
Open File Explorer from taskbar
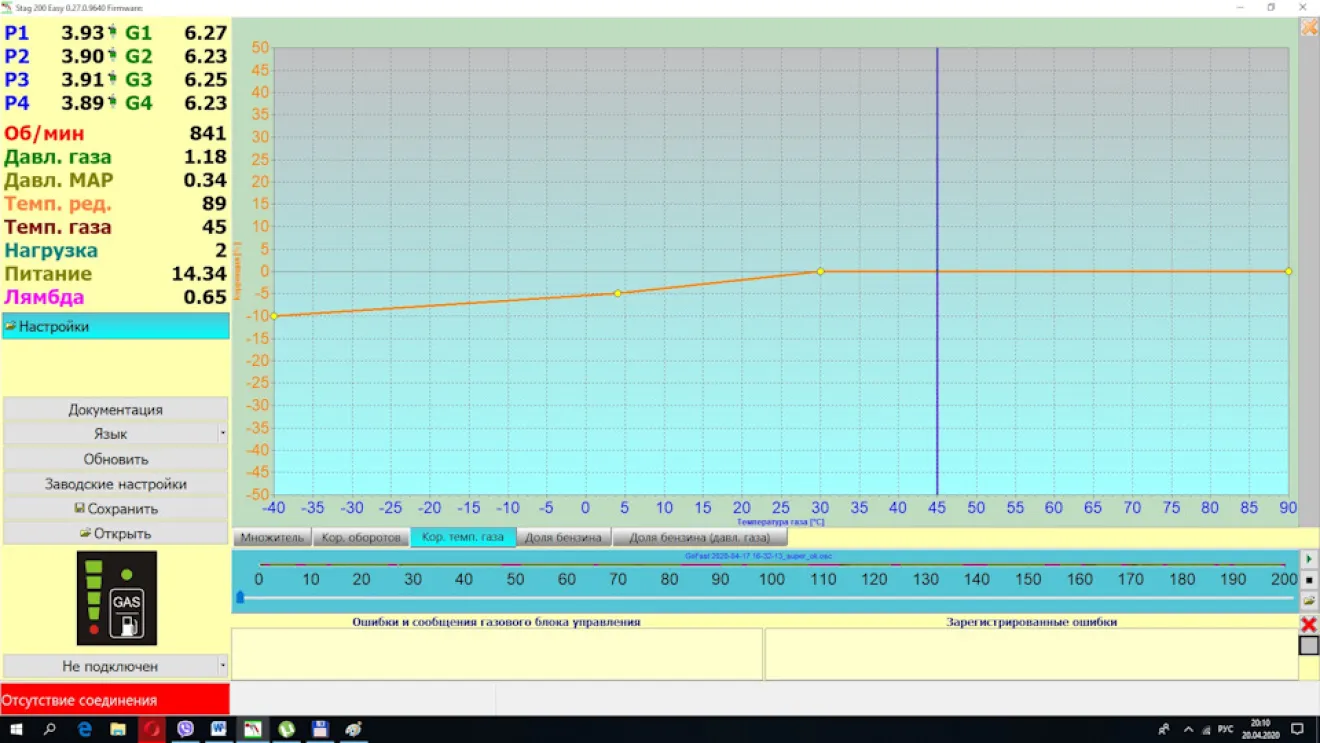(x=118, y=729)
